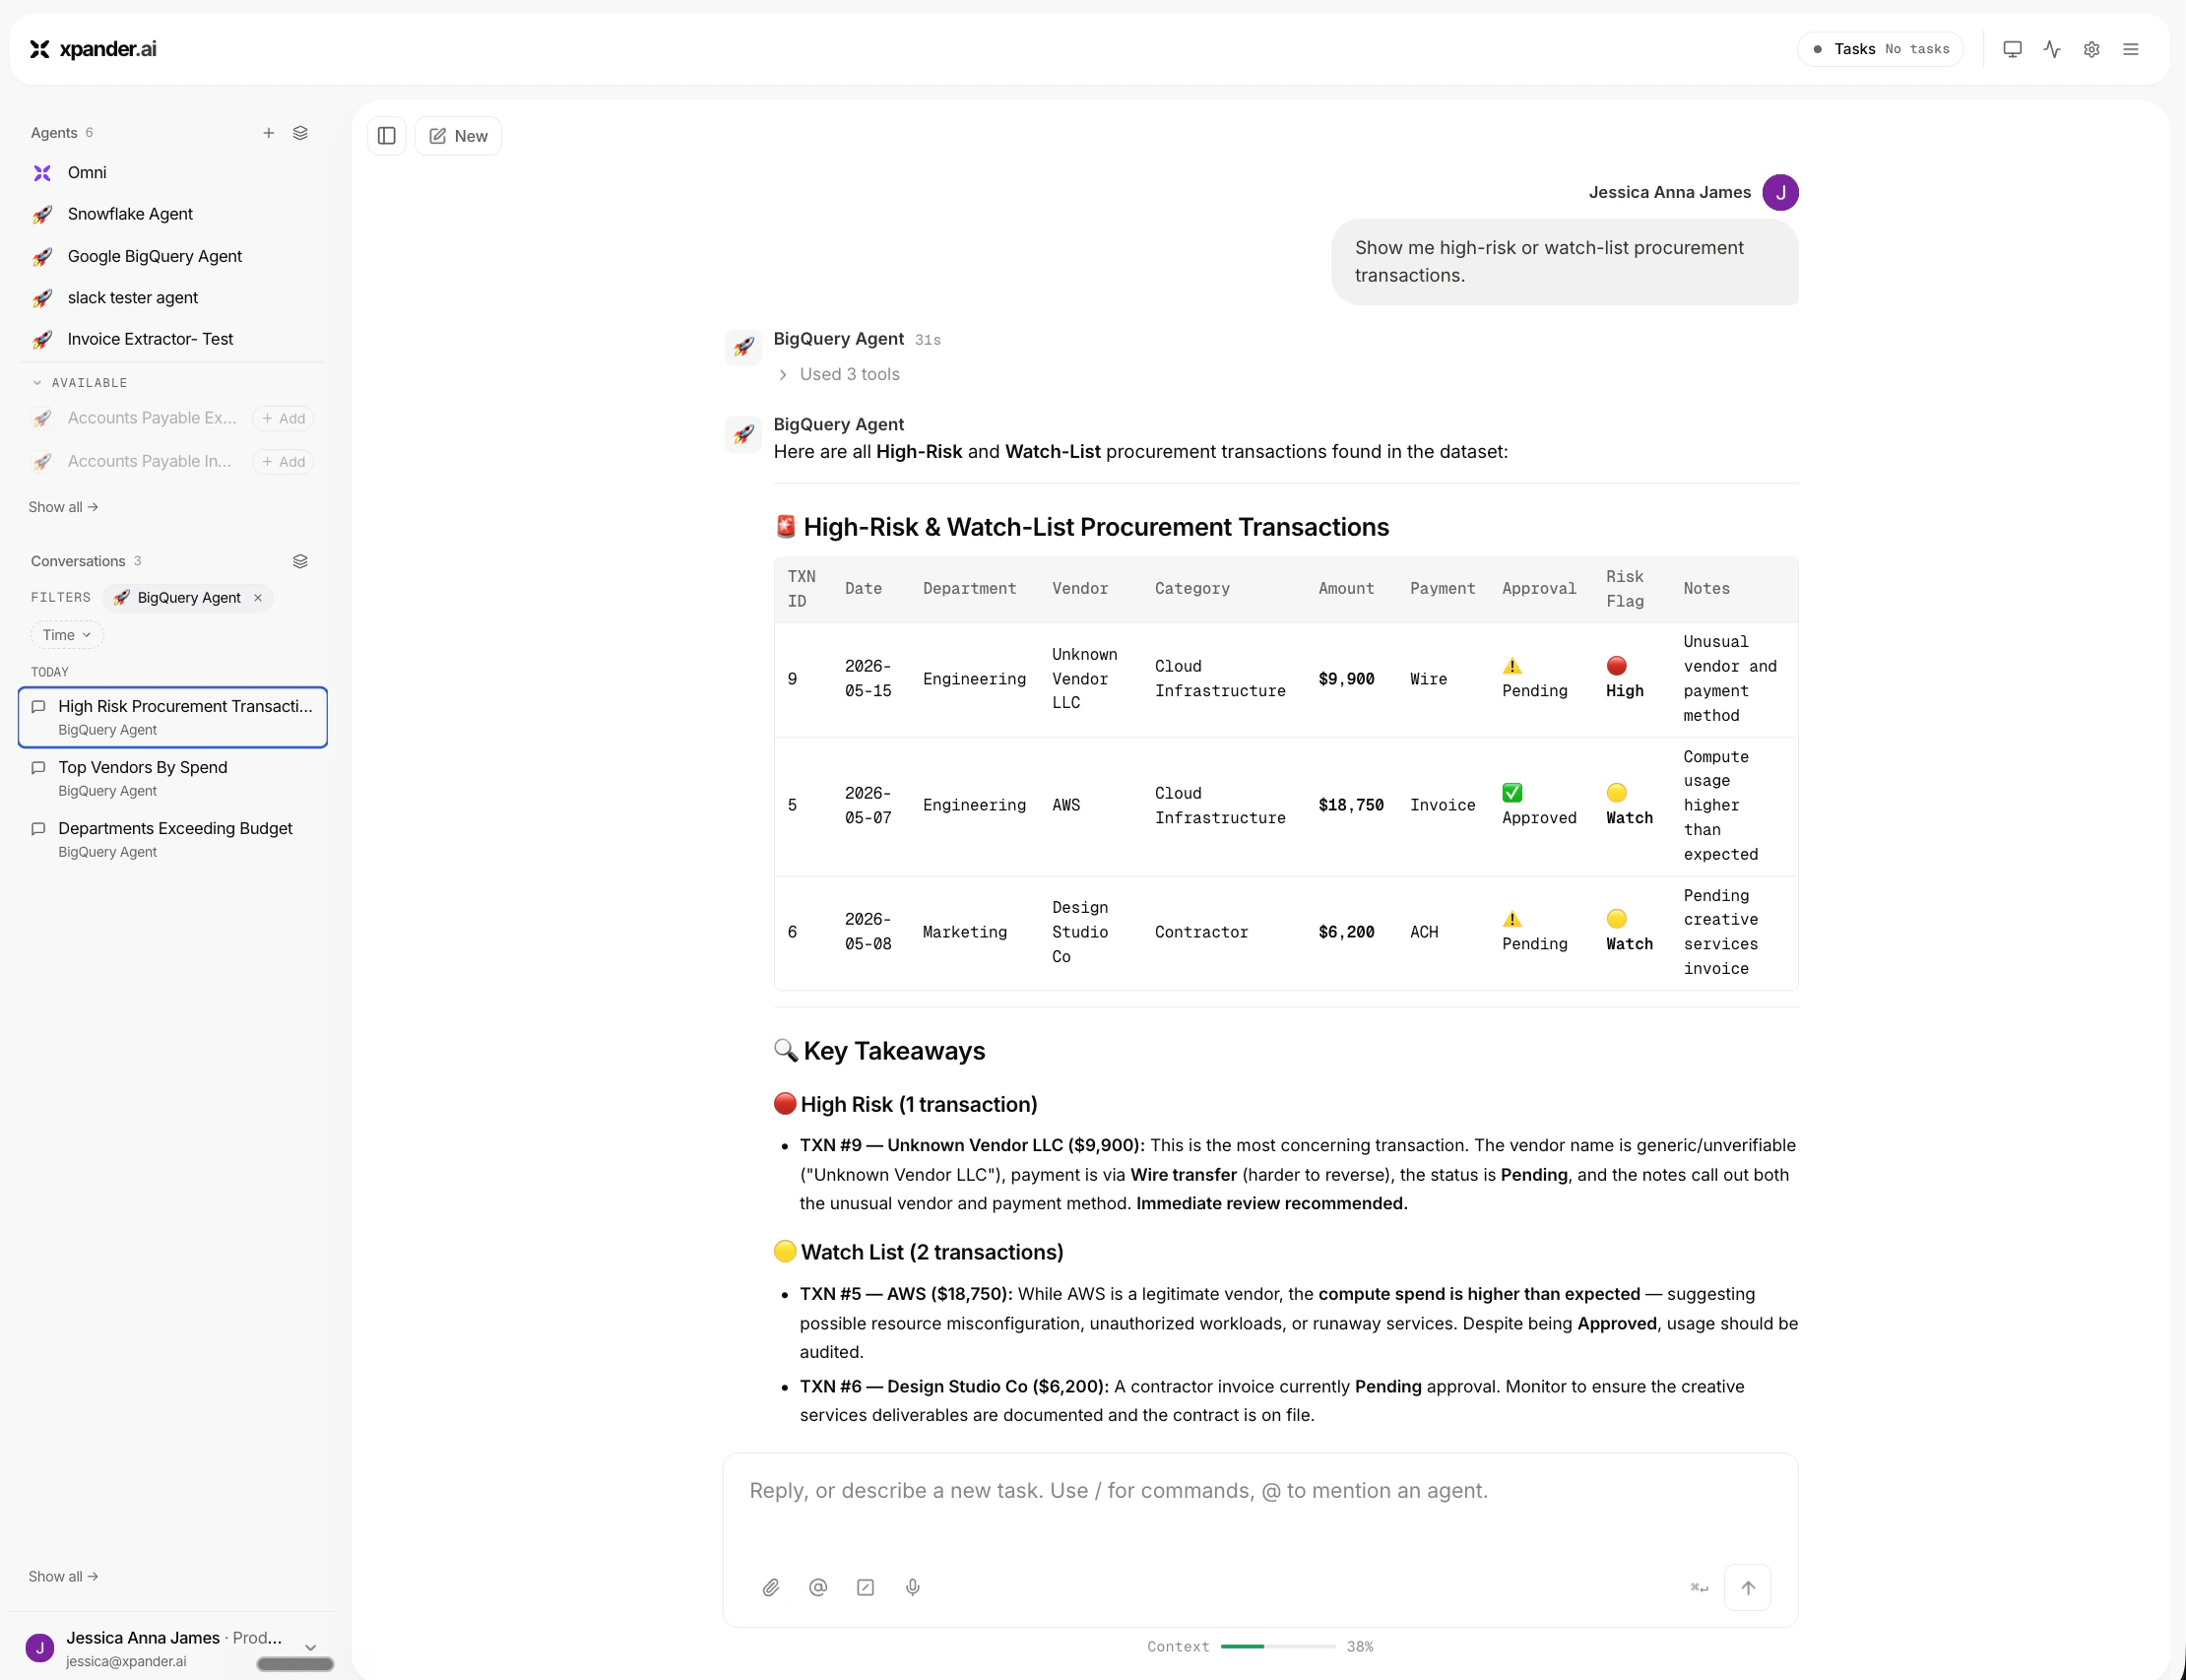
Task: Click the $6,200 amount cell
Action: pos(1346,932)
